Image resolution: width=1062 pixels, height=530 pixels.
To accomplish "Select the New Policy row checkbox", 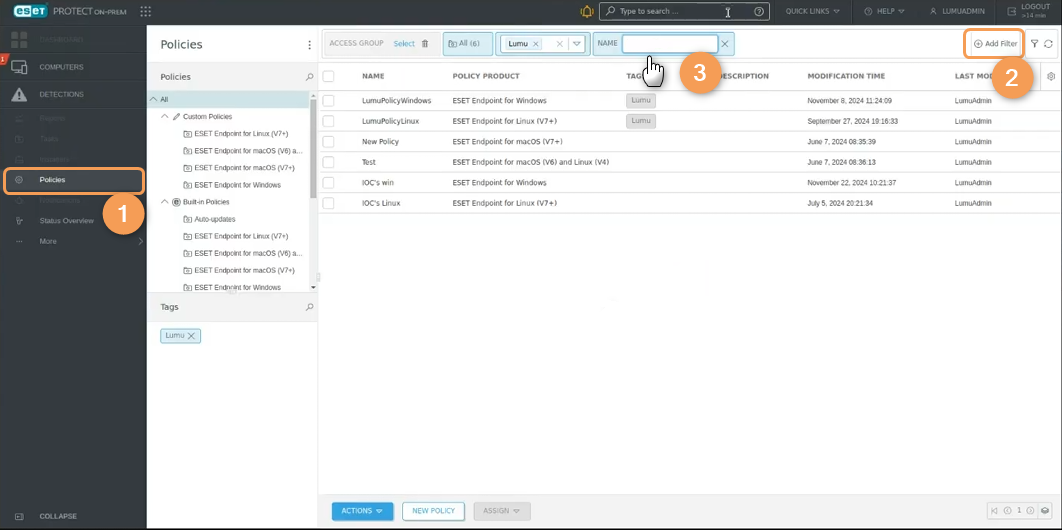I will tap(328, 142).
